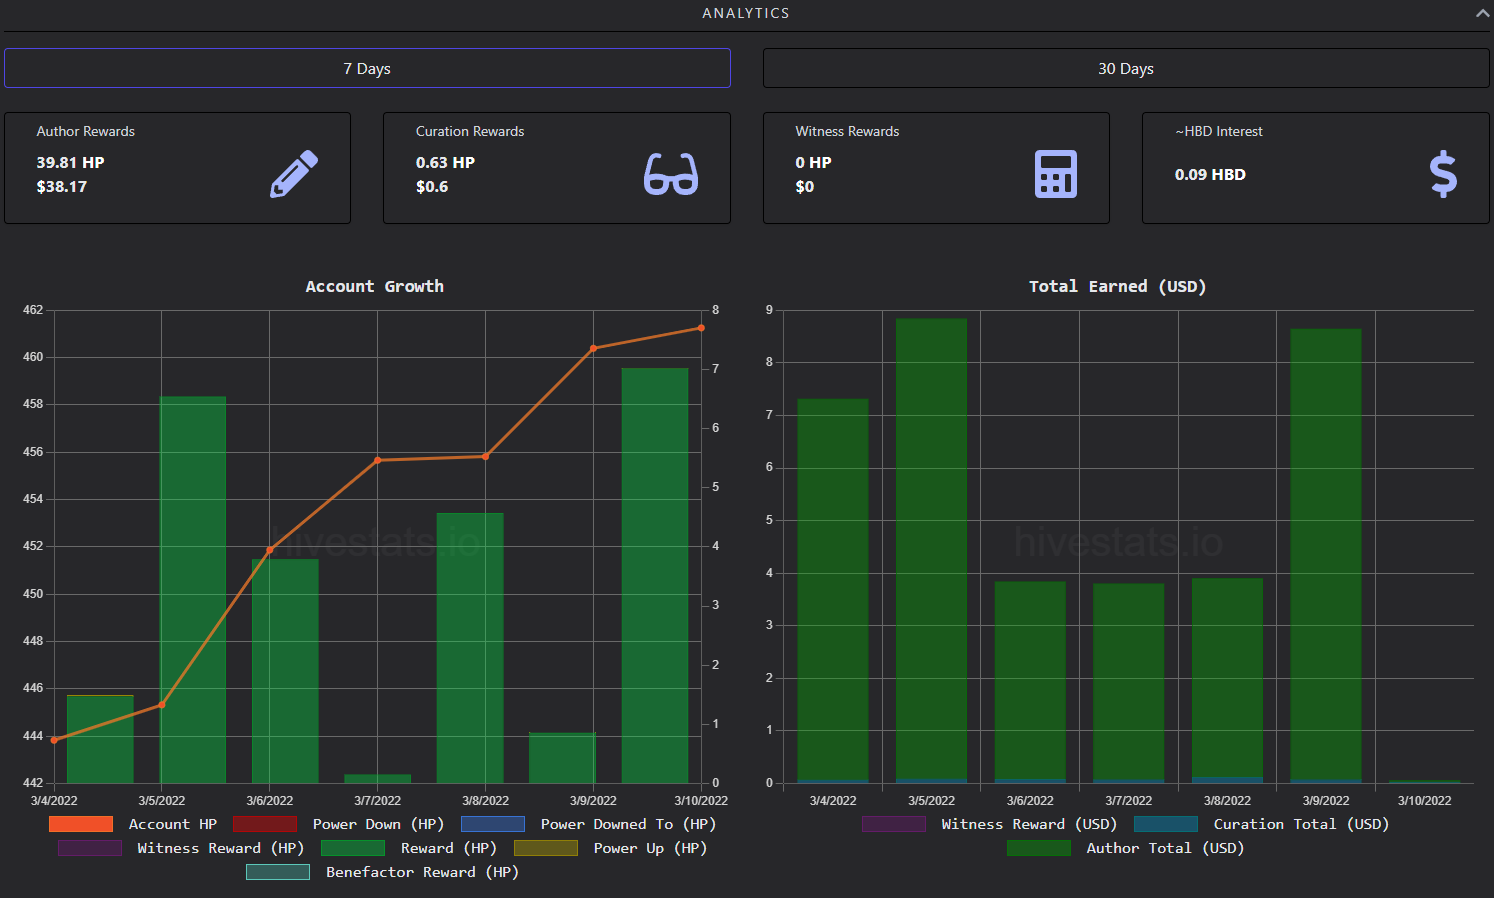Screen dimensions: 1494x898
Task: Click the 3/7/2022 line point in Account Growth
Action: click(x=378, y=460)
